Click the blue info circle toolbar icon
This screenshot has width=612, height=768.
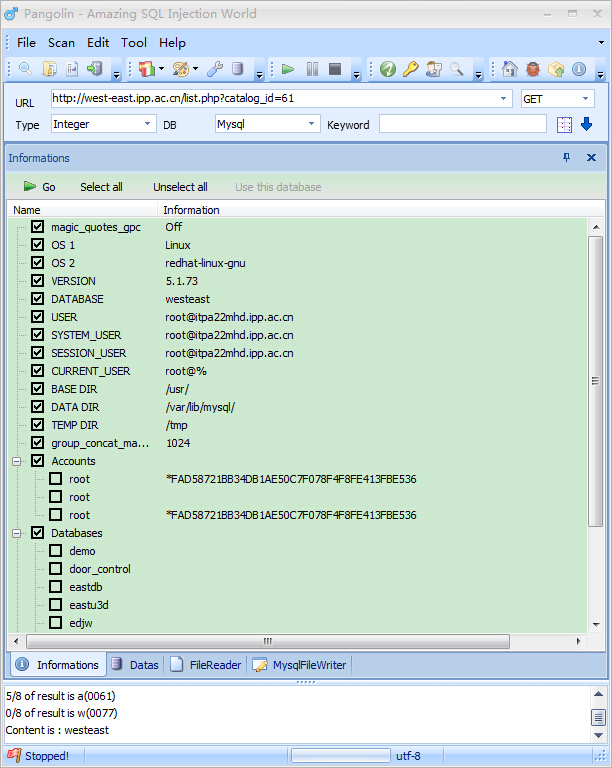pyautogui.click(x=579, y=69)
